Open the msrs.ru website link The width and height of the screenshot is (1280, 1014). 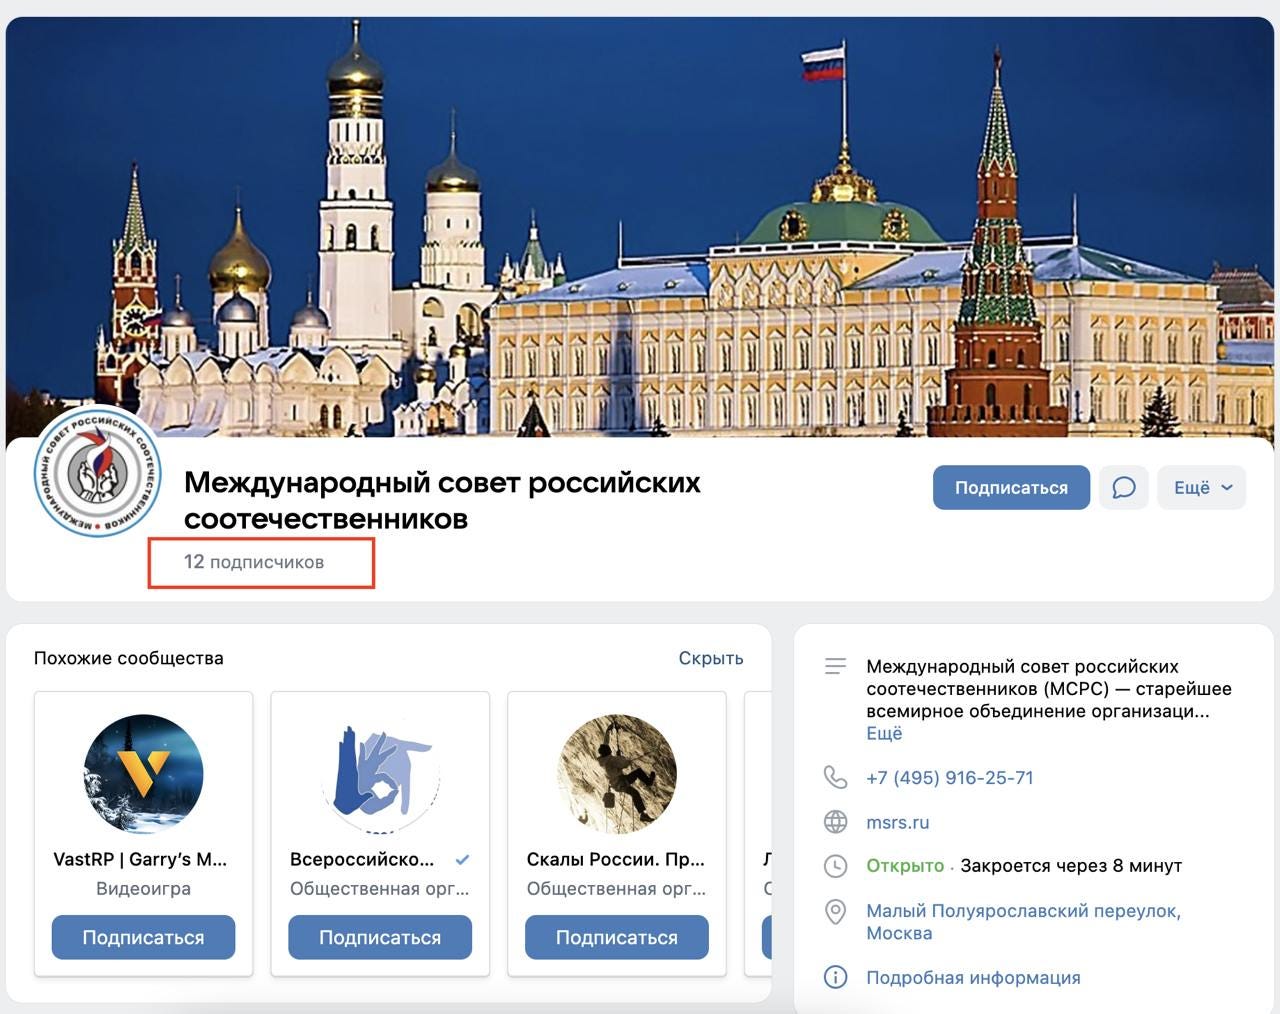pos(898,822)
